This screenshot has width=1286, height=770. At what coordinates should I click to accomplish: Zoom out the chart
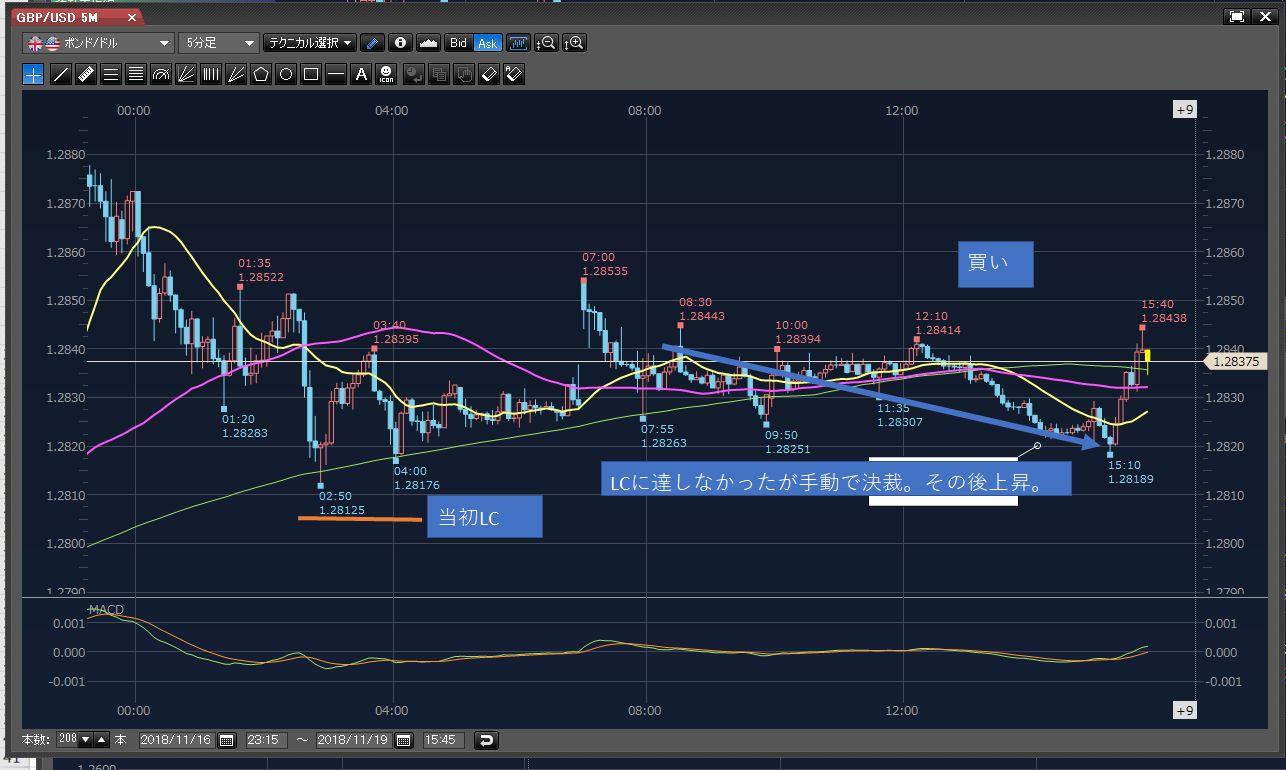click(x=547, y=43)
